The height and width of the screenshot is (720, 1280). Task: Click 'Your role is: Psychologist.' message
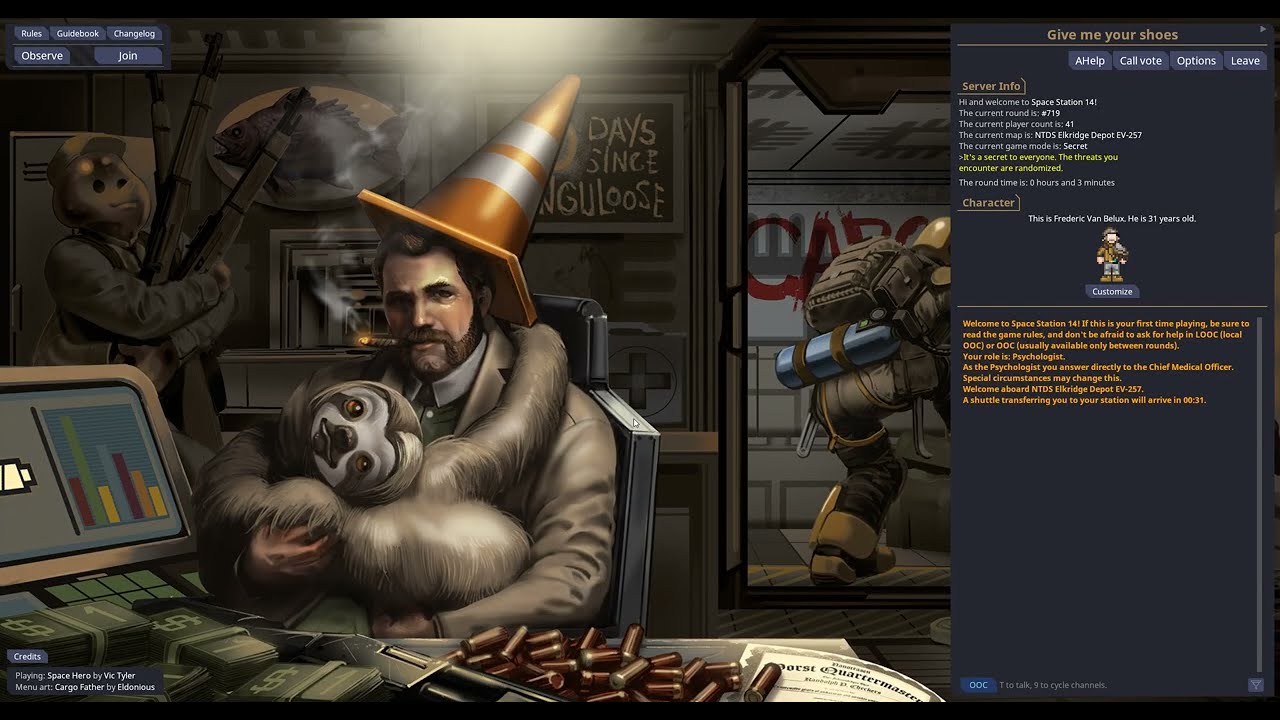tap(1014, 356)
